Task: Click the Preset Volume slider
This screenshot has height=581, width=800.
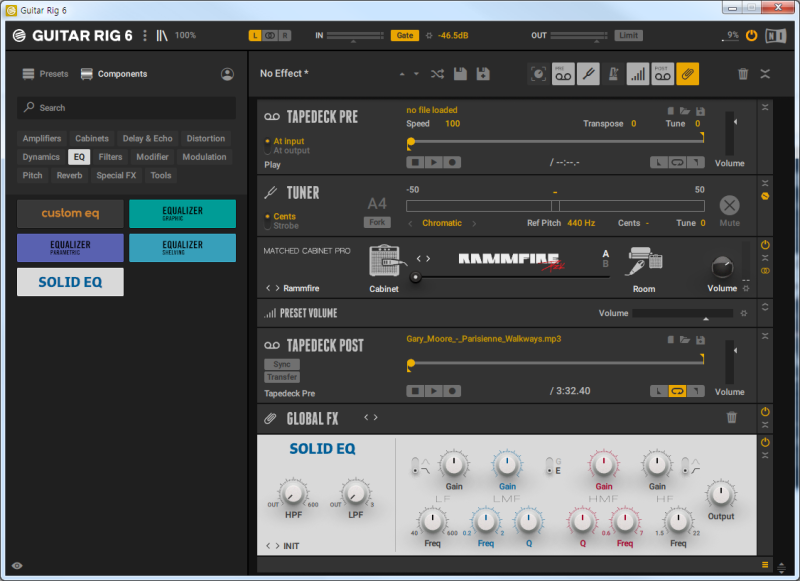Action: coord(683,313)
